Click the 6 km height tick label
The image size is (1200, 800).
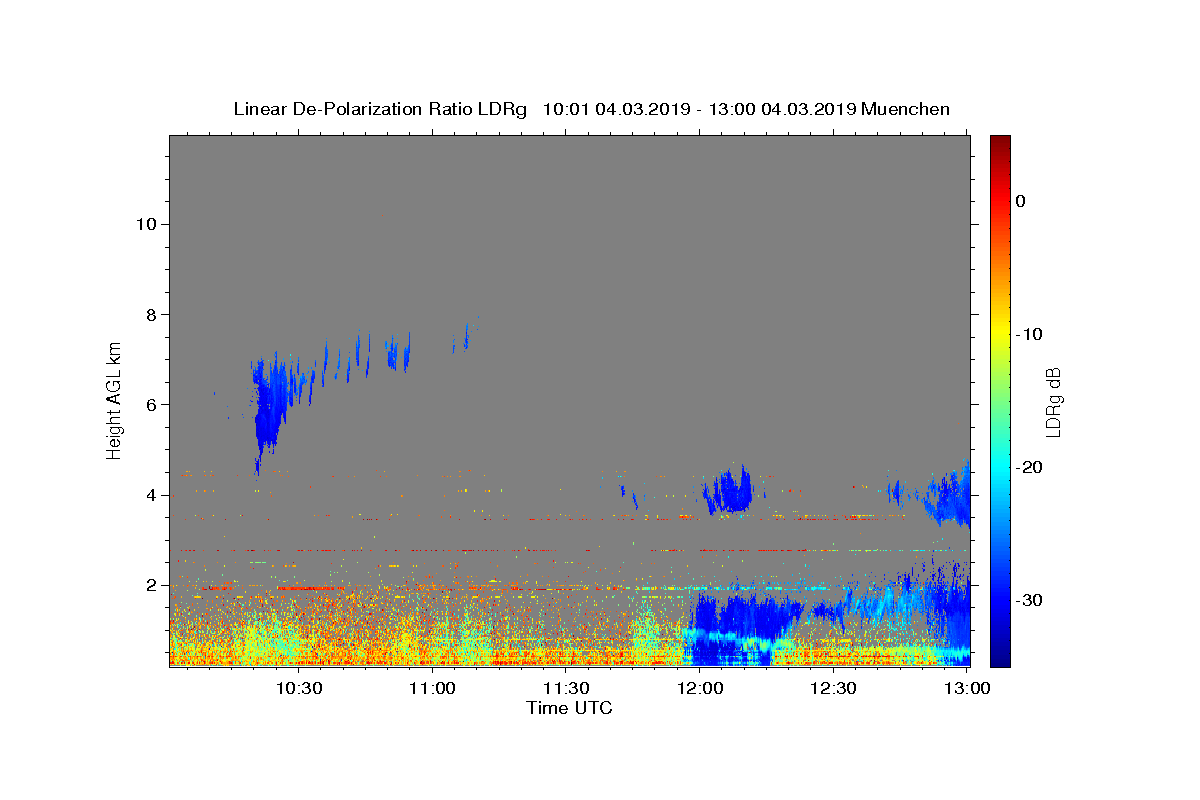(152, 404)
